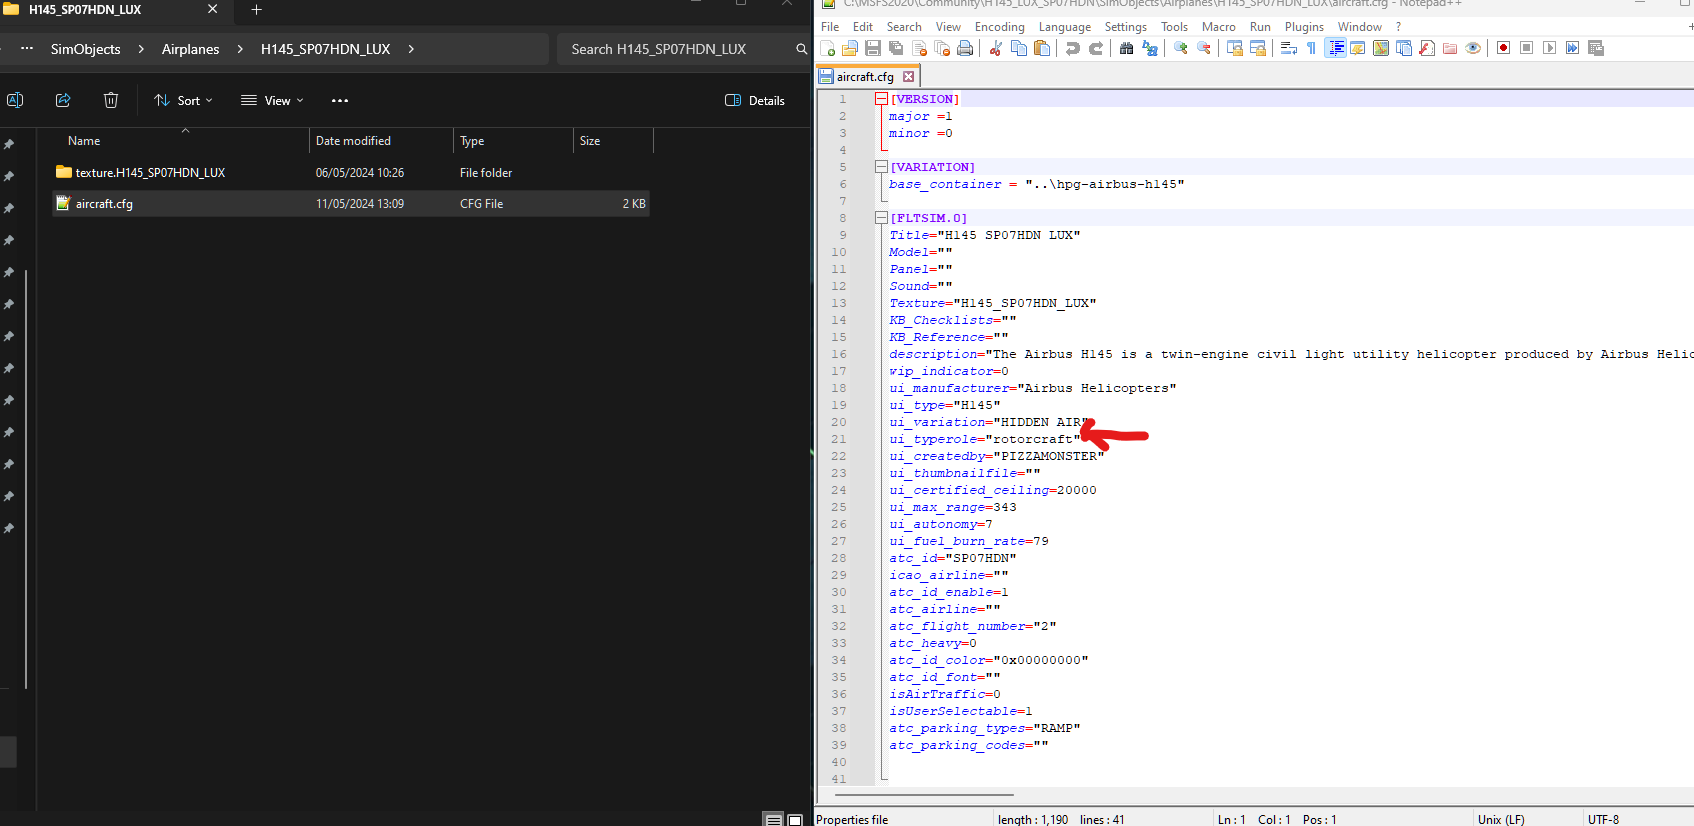Zoom in on the editor text

pyautogui.click(x=1181, y=48)
